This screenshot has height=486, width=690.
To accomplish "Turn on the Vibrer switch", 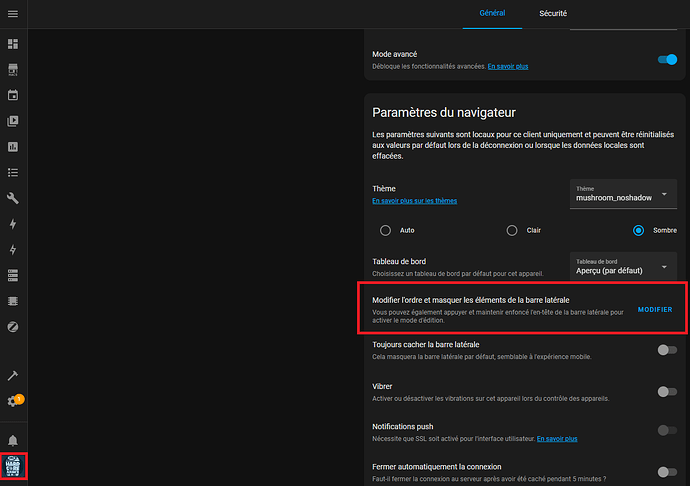I will click(x=667, y=391).
